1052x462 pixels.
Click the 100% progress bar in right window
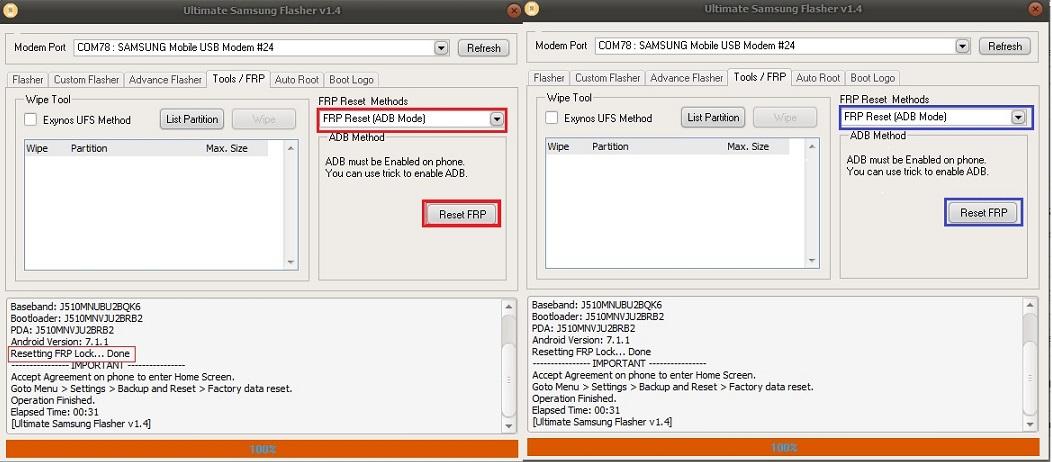click(x=782, y=447)
